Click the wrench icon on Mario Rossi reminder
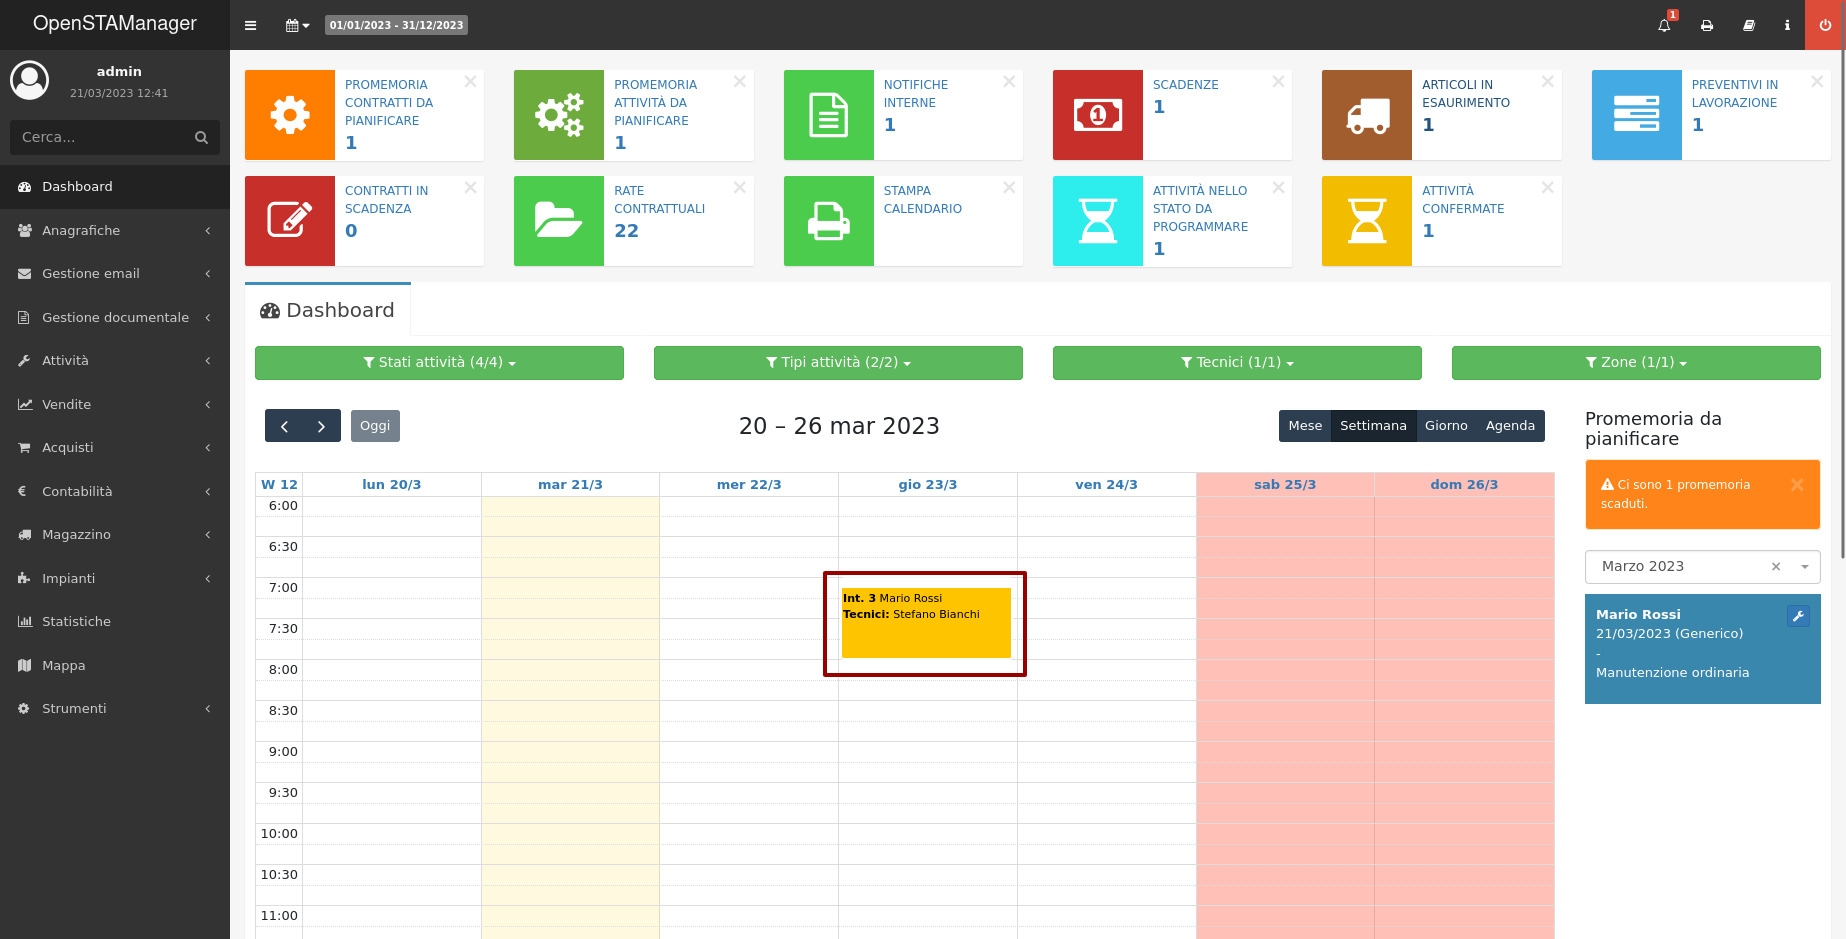This screenshot has width=1846, height=939. (1798, 616)
